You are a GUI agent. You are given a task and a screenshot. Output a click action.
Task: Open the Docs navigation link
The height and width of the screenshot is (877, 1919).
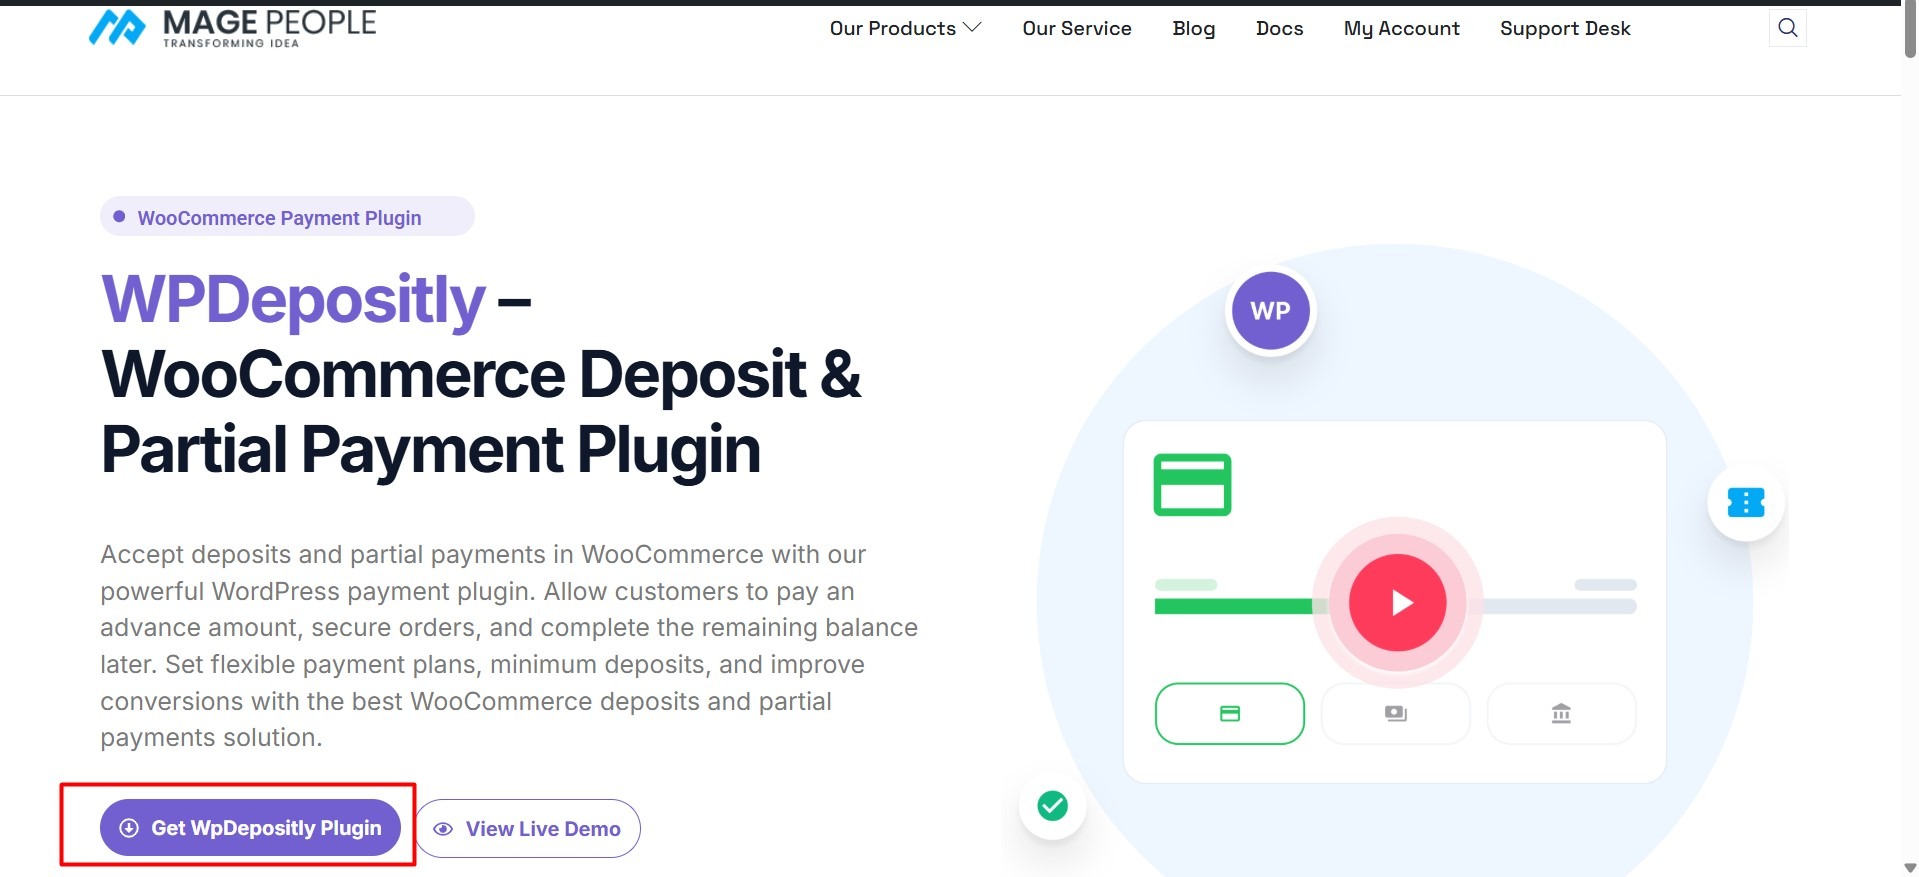[x=1279, y=29]
